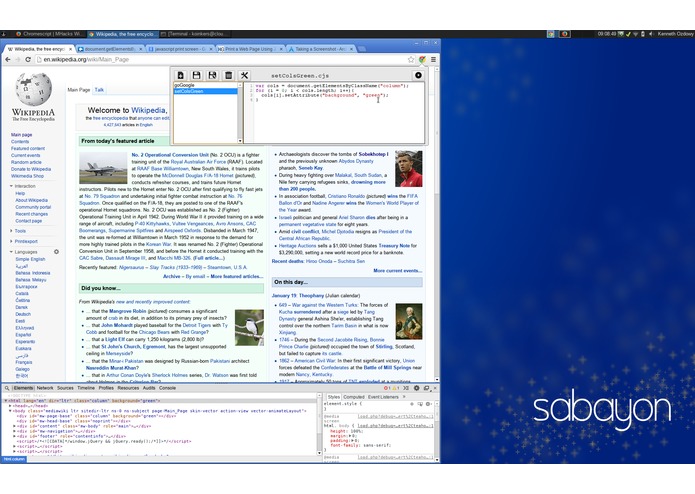Click the green checkmark tray icon

click(x=628, y=34)
